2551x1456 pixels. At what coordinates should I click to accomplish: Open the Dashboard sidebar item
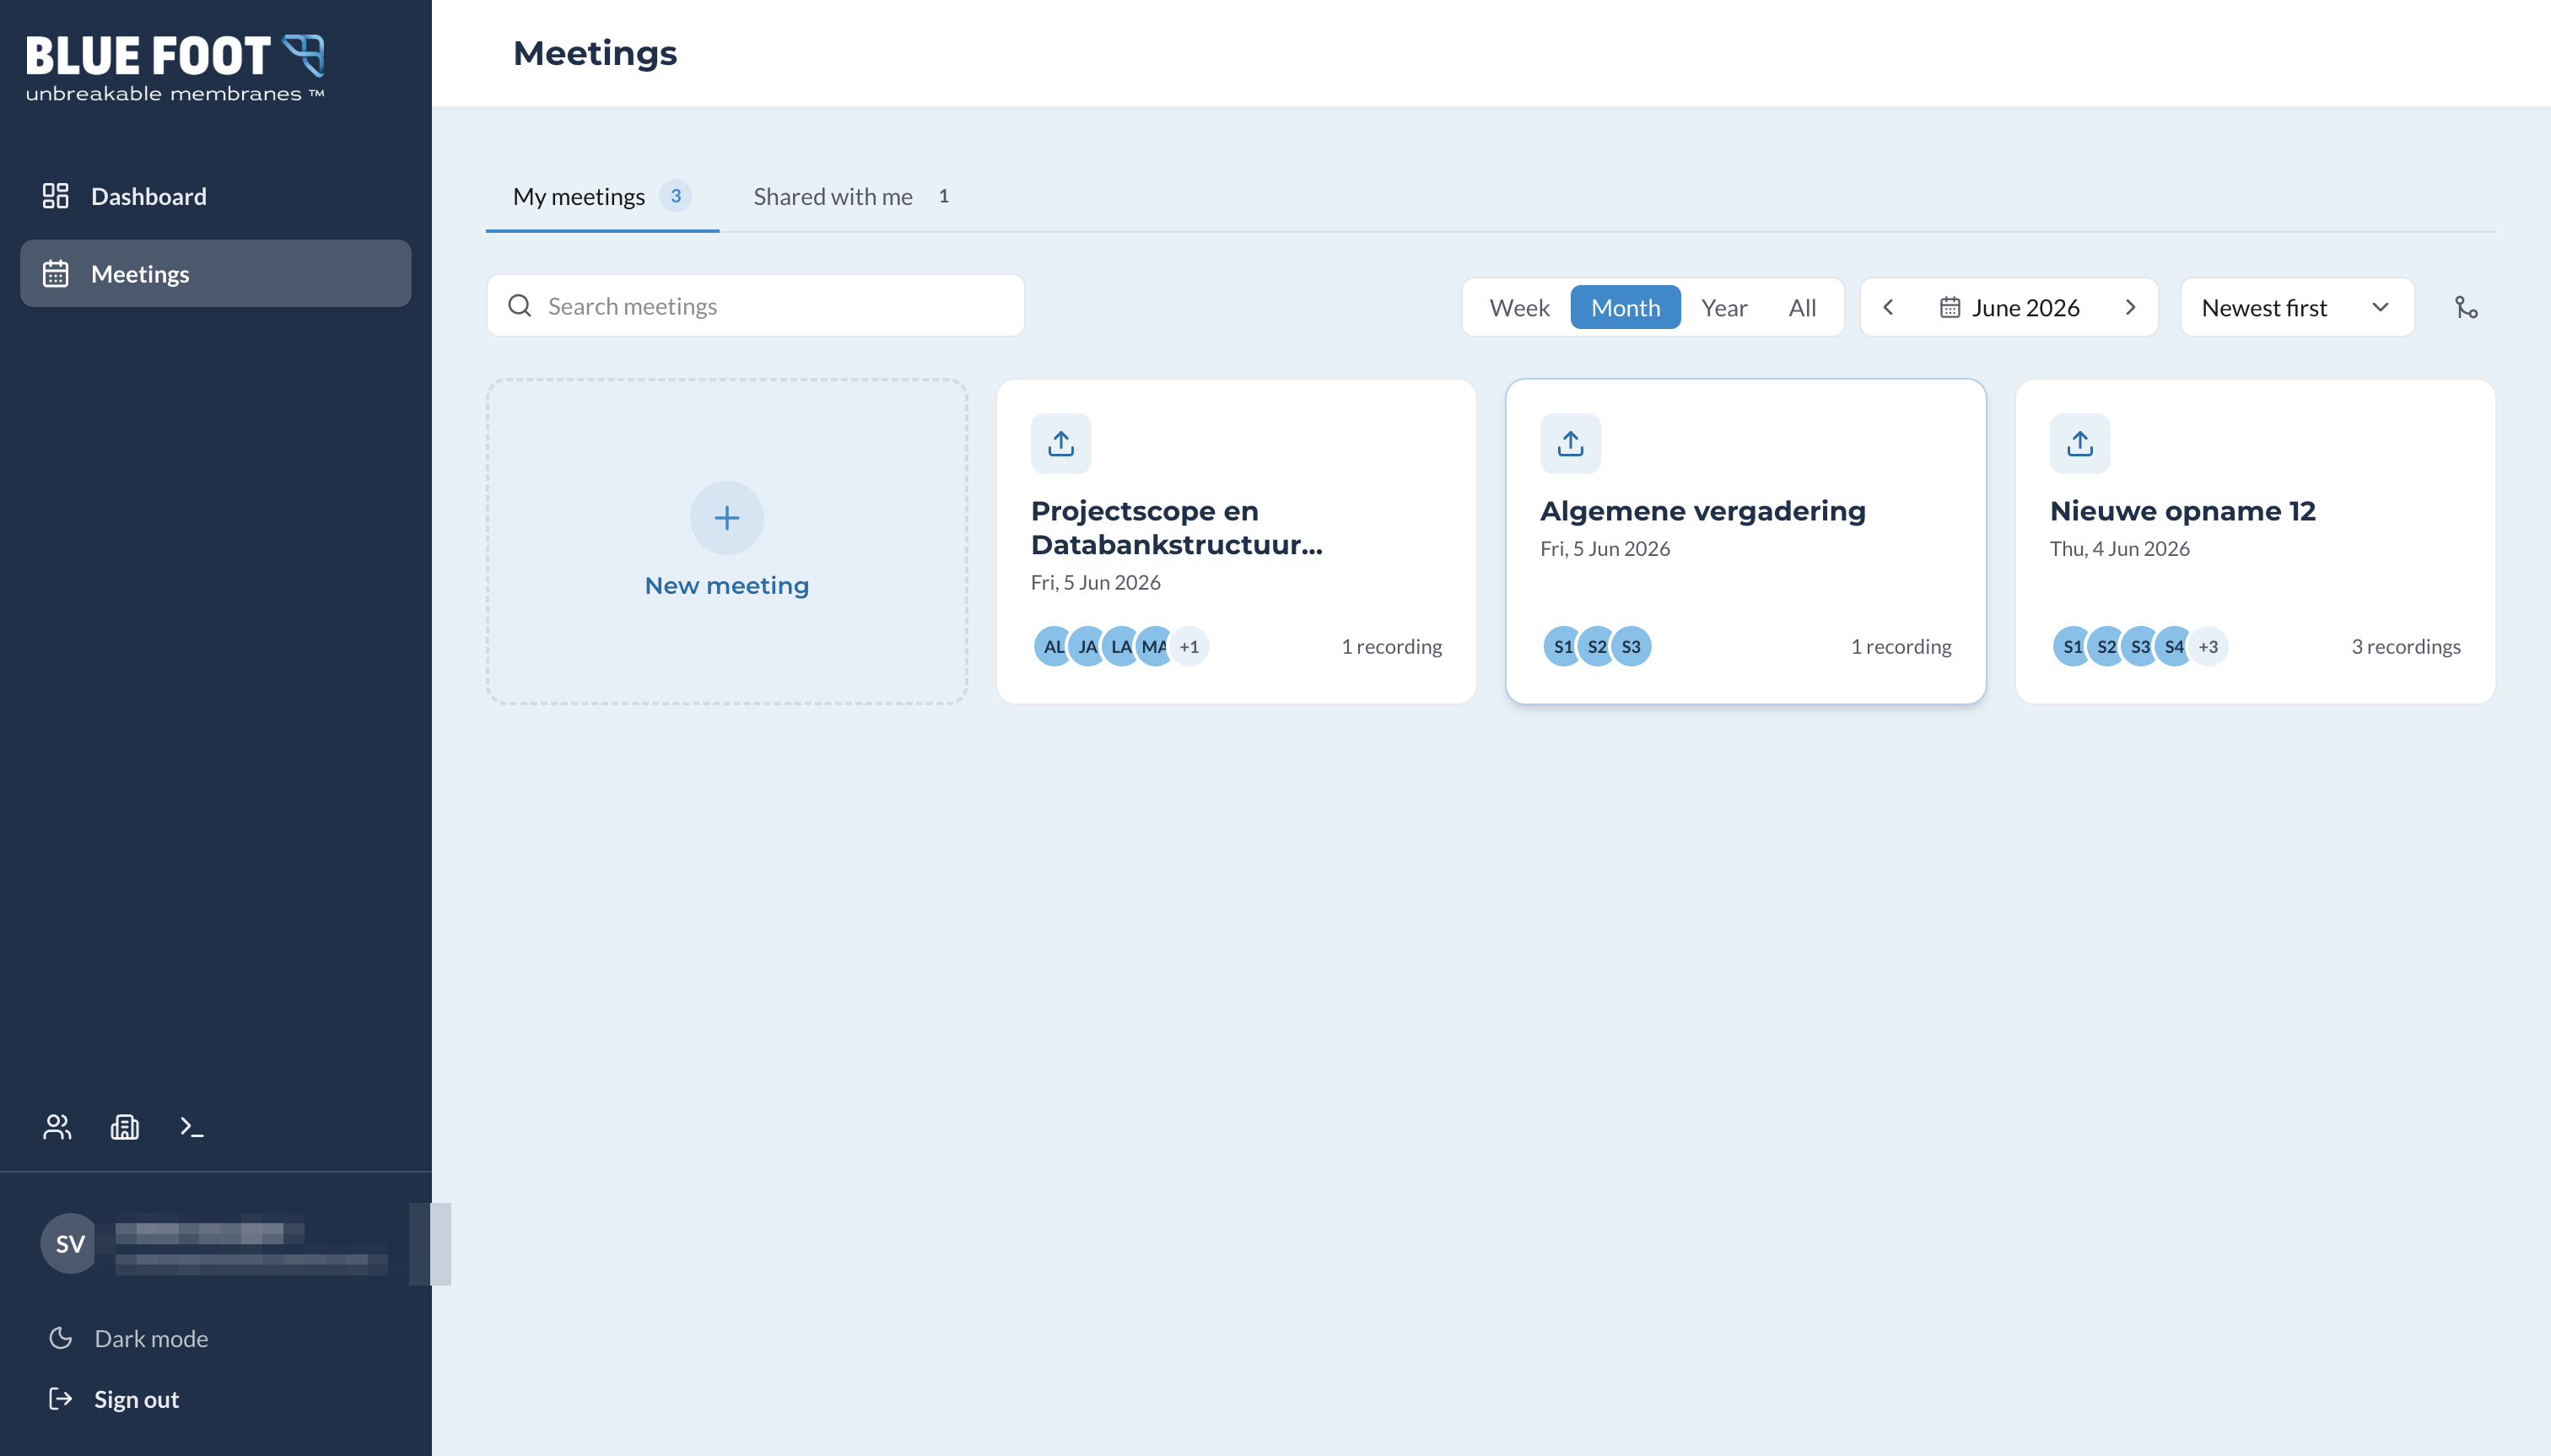[x=215, y=196]
